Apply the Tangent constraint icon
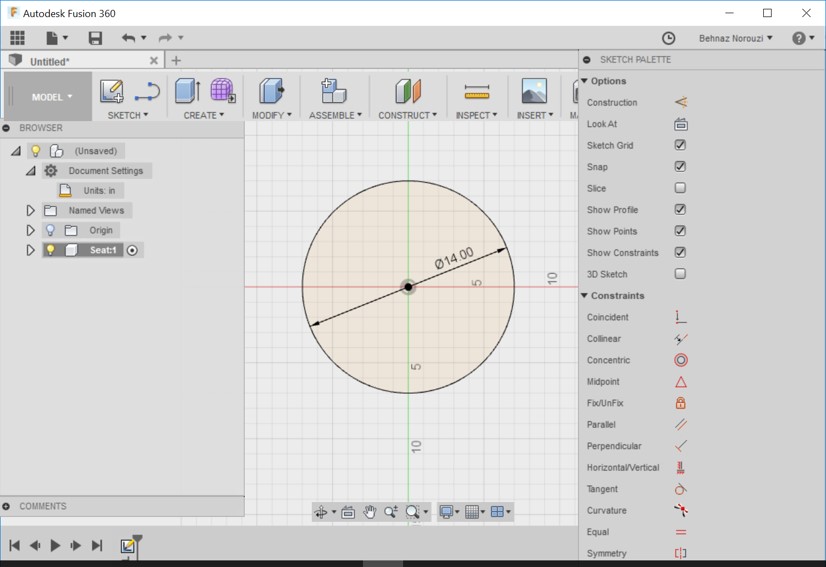Viewport: 826px width, 567px height. (681, 489)
